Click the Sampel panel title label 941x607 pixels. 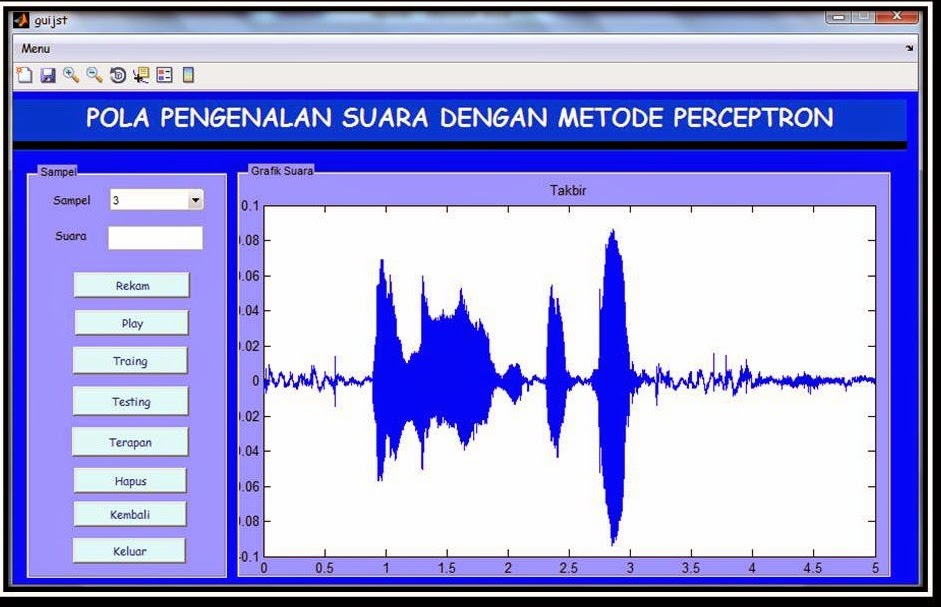pos(58,172)
